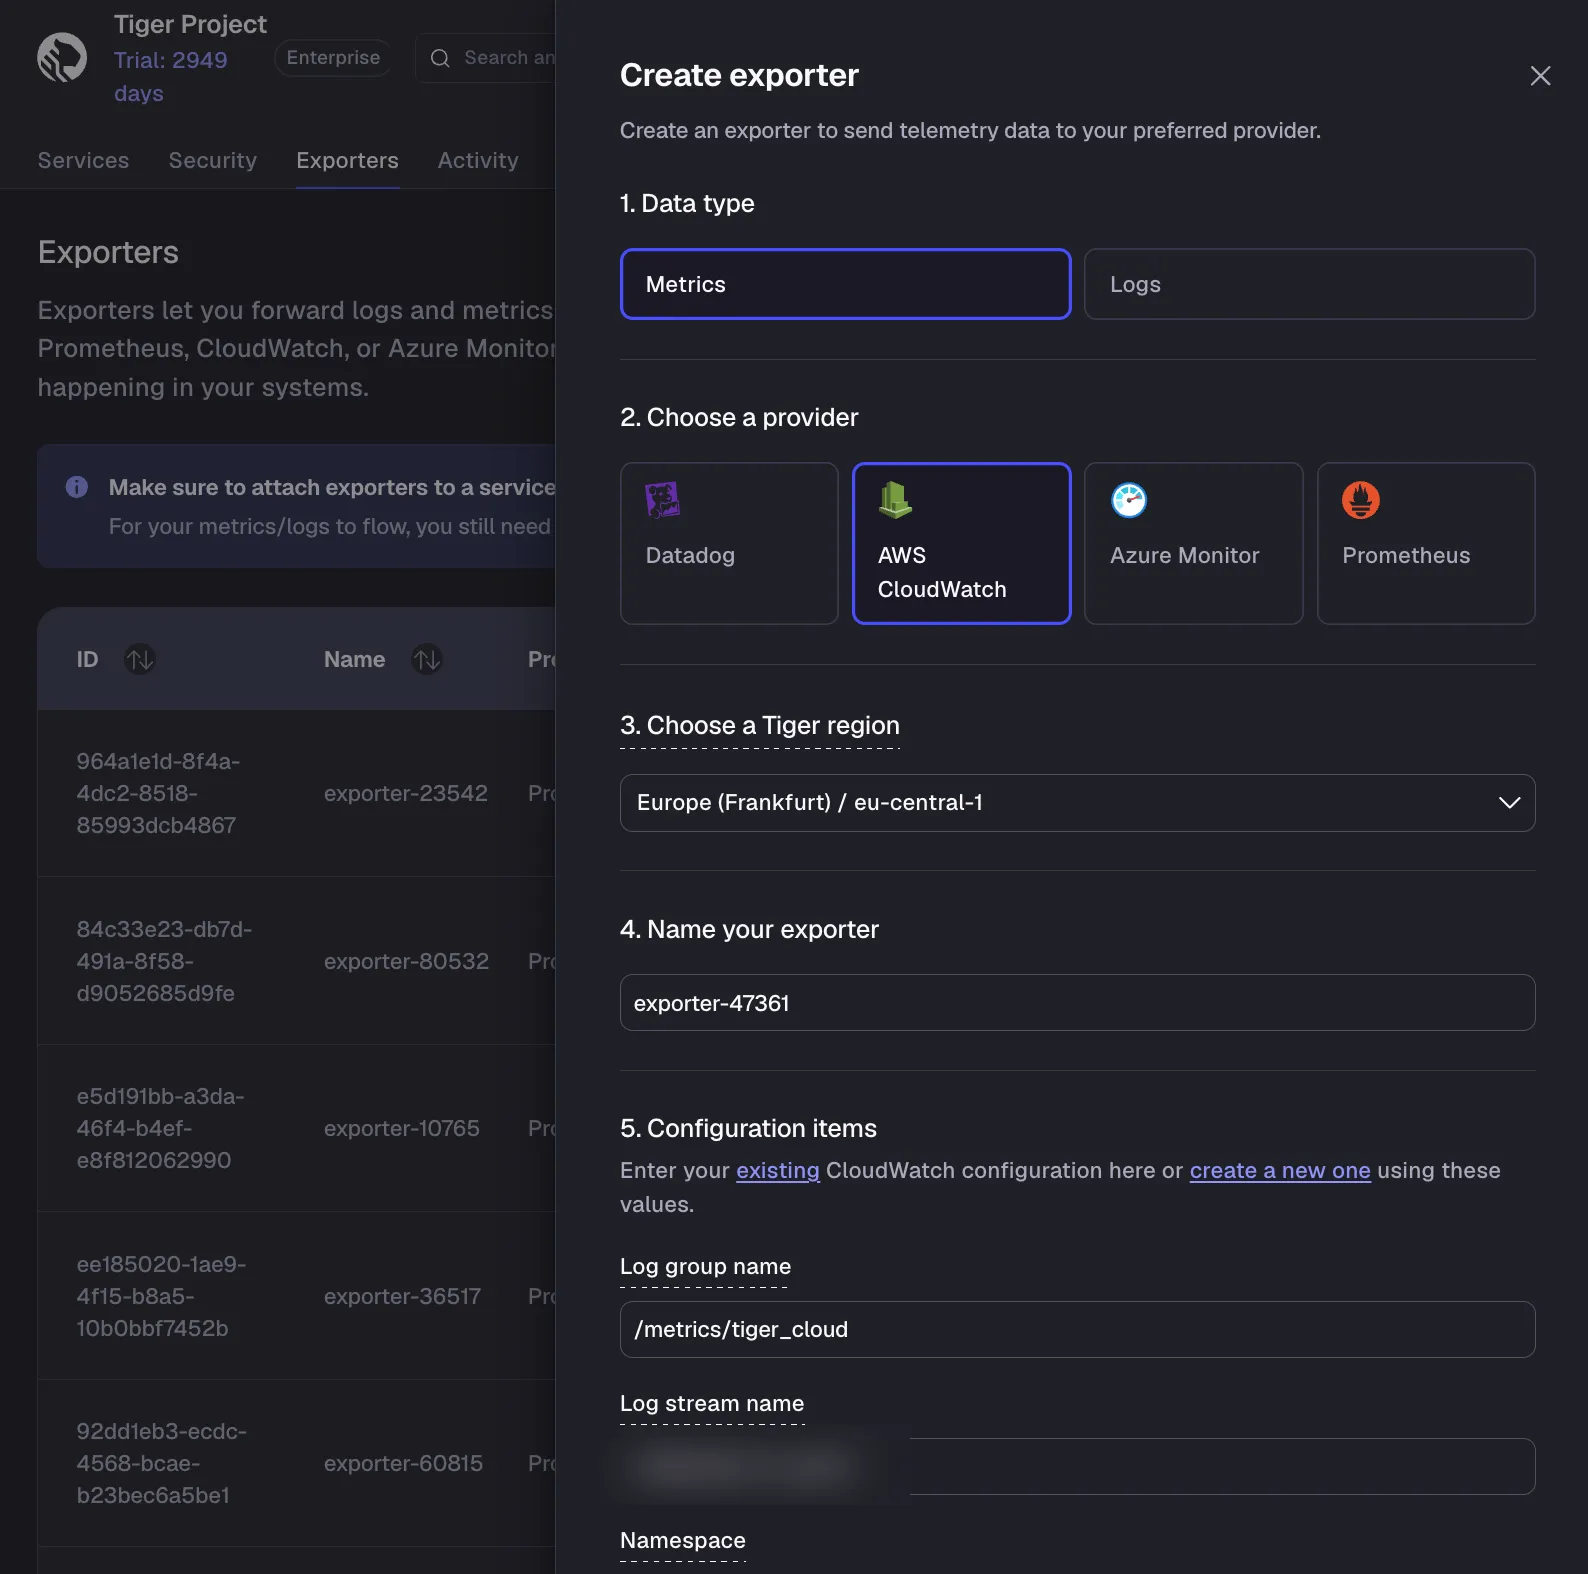The image size is (1588, 1574).
Task: Select the exporter-36517 row name
Action: 402,1297
